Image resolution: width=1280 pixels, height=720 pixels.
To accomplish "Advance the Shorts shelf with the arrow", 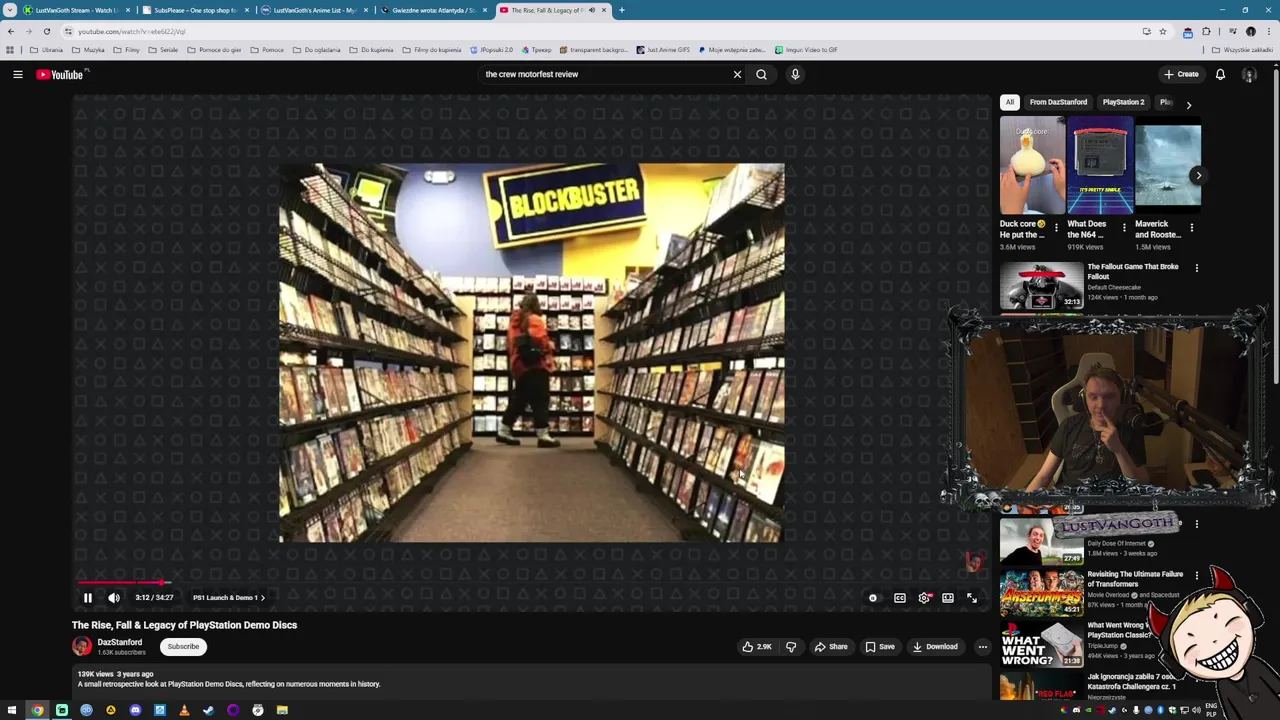I will tap(1198, 176).
